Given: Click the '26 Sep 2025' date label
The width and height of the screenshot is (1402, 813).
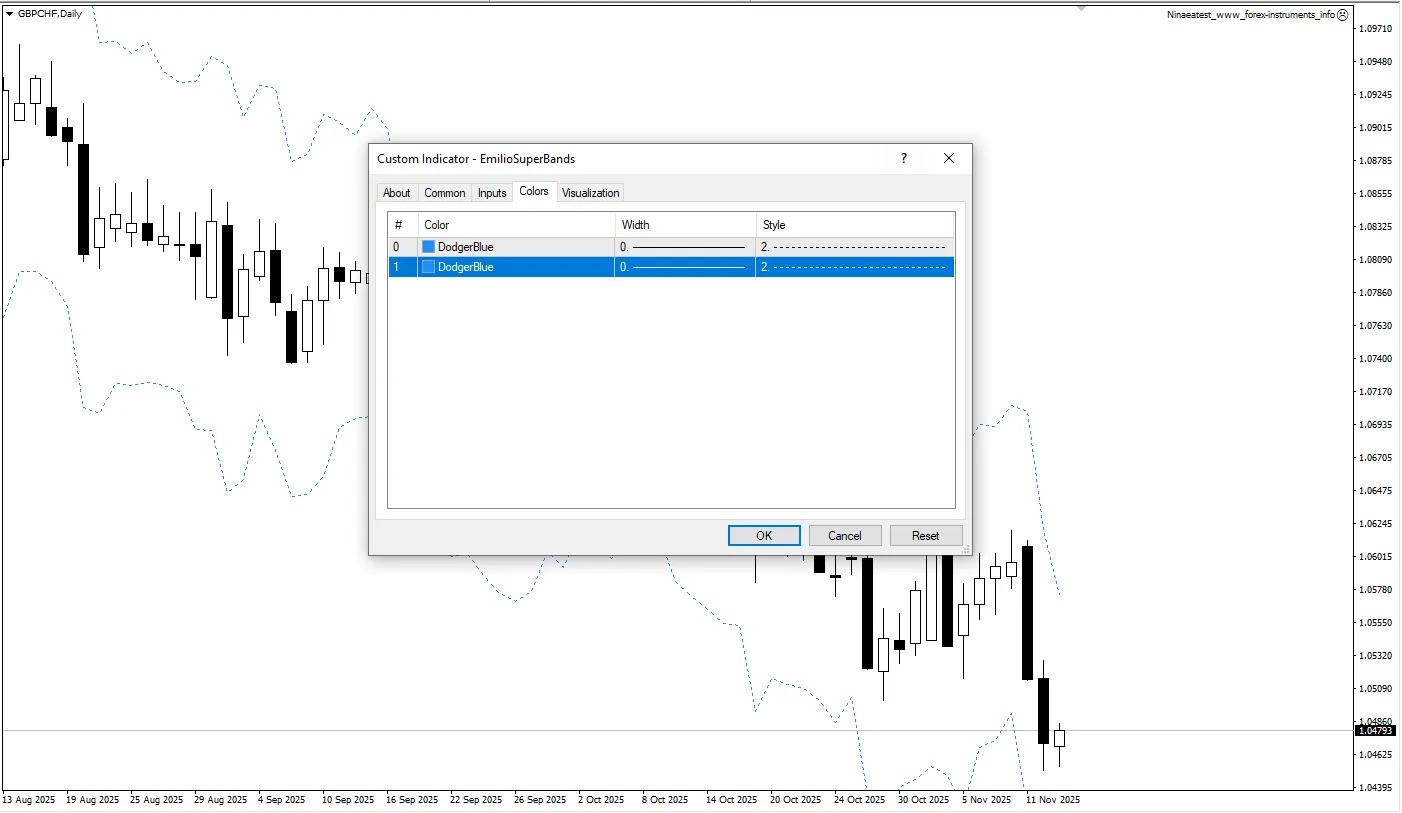Looking at the screenshot, I should (x=540, y=800).
